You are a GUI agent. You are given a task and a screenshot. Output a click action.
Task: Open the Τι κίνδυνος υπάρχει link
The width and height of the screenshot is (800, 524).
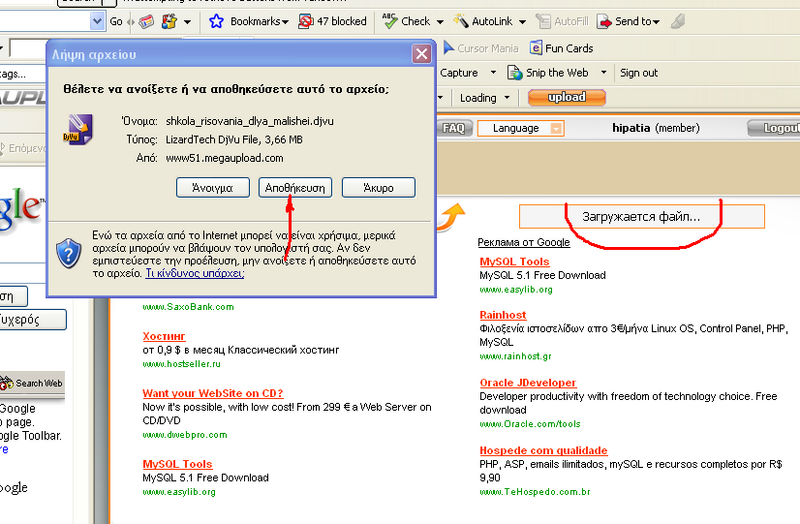point(195,273)
